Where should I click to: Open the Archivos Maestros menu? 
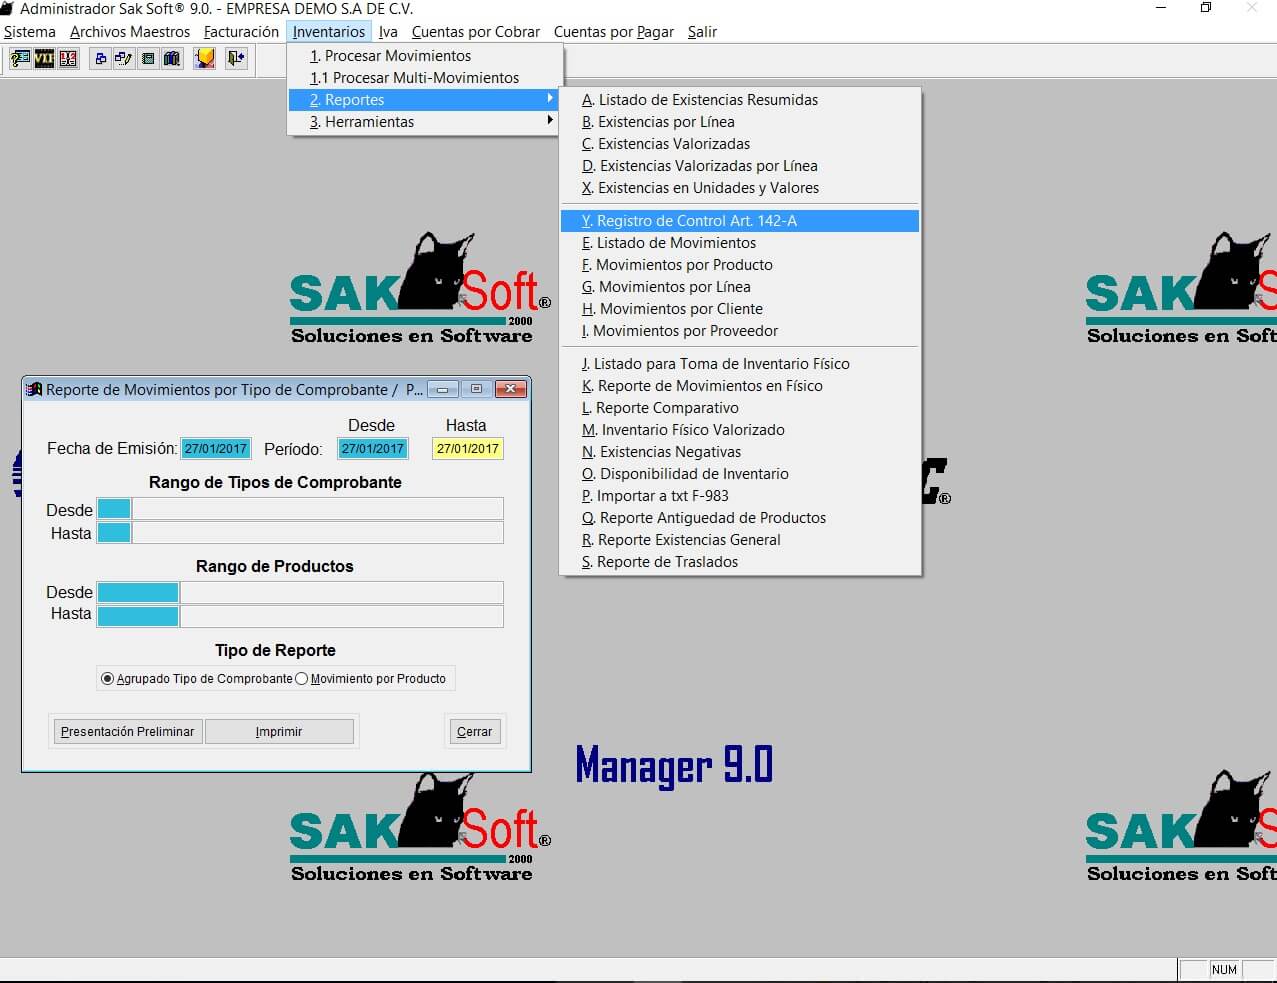point(130,32)
